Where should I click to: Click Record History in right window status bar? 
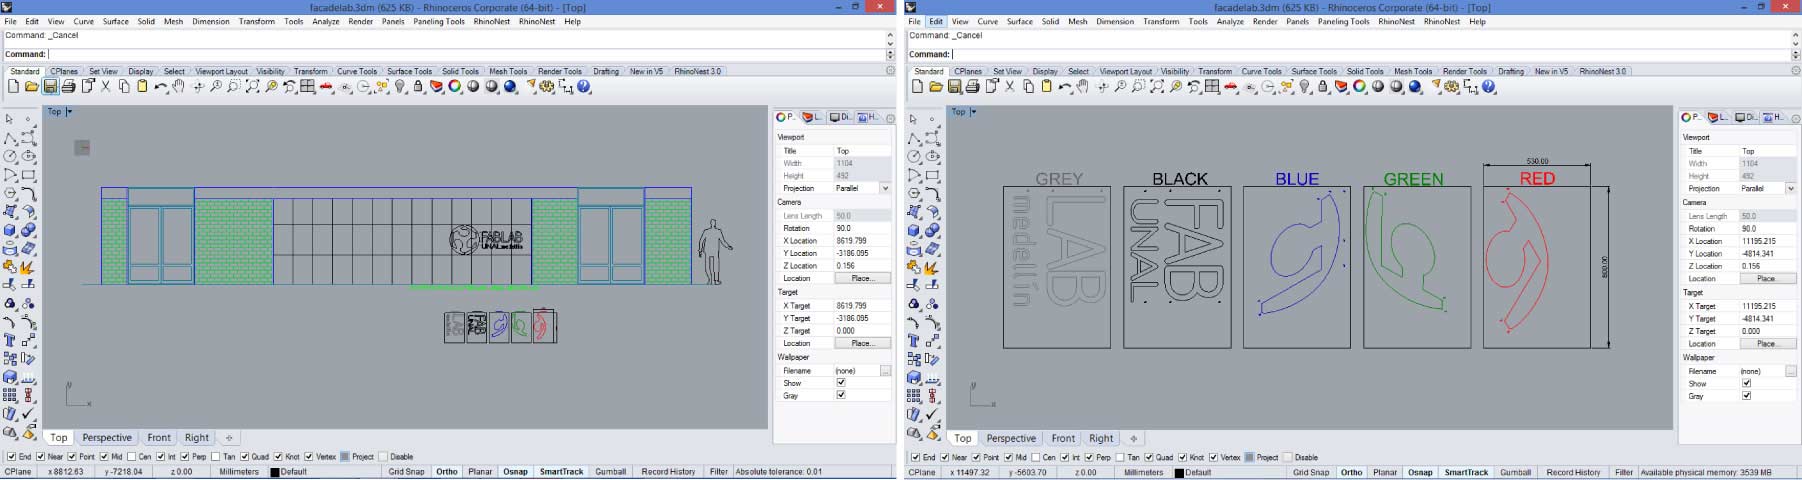(1573, 472)
